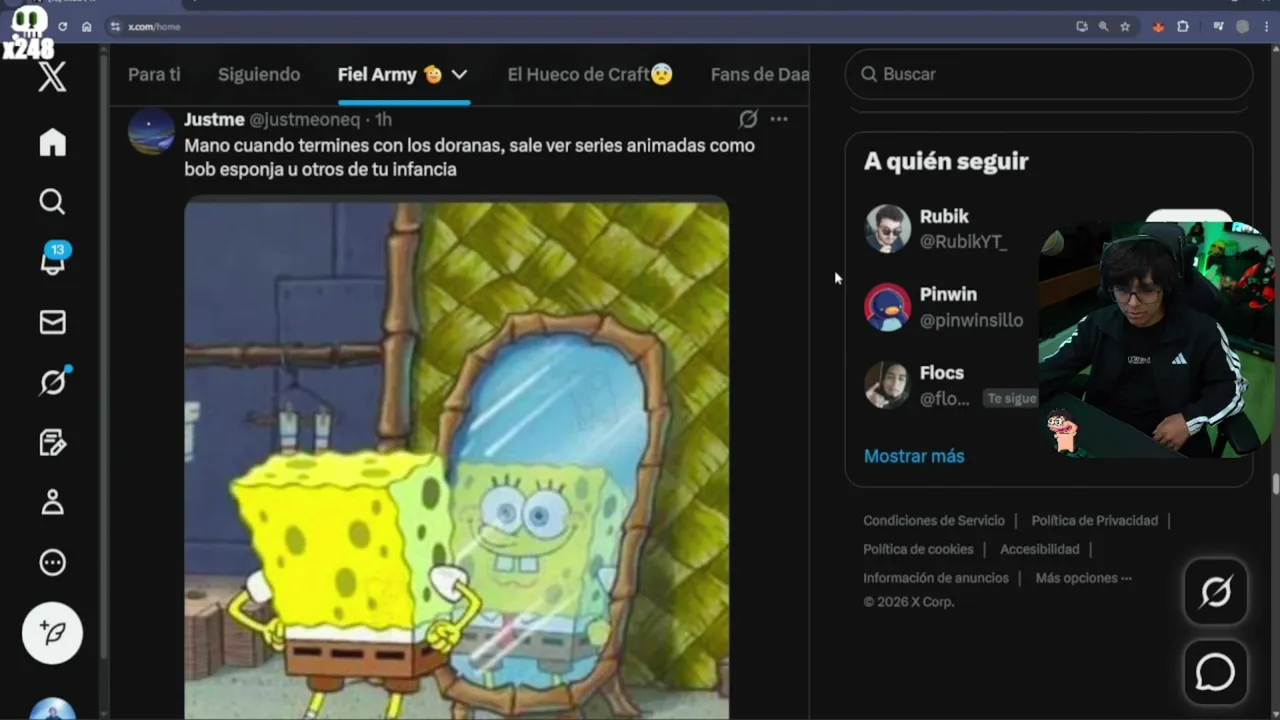Switch to the Siguiendo tab
Screen dimensions: 1280x720
pos(259,74)
